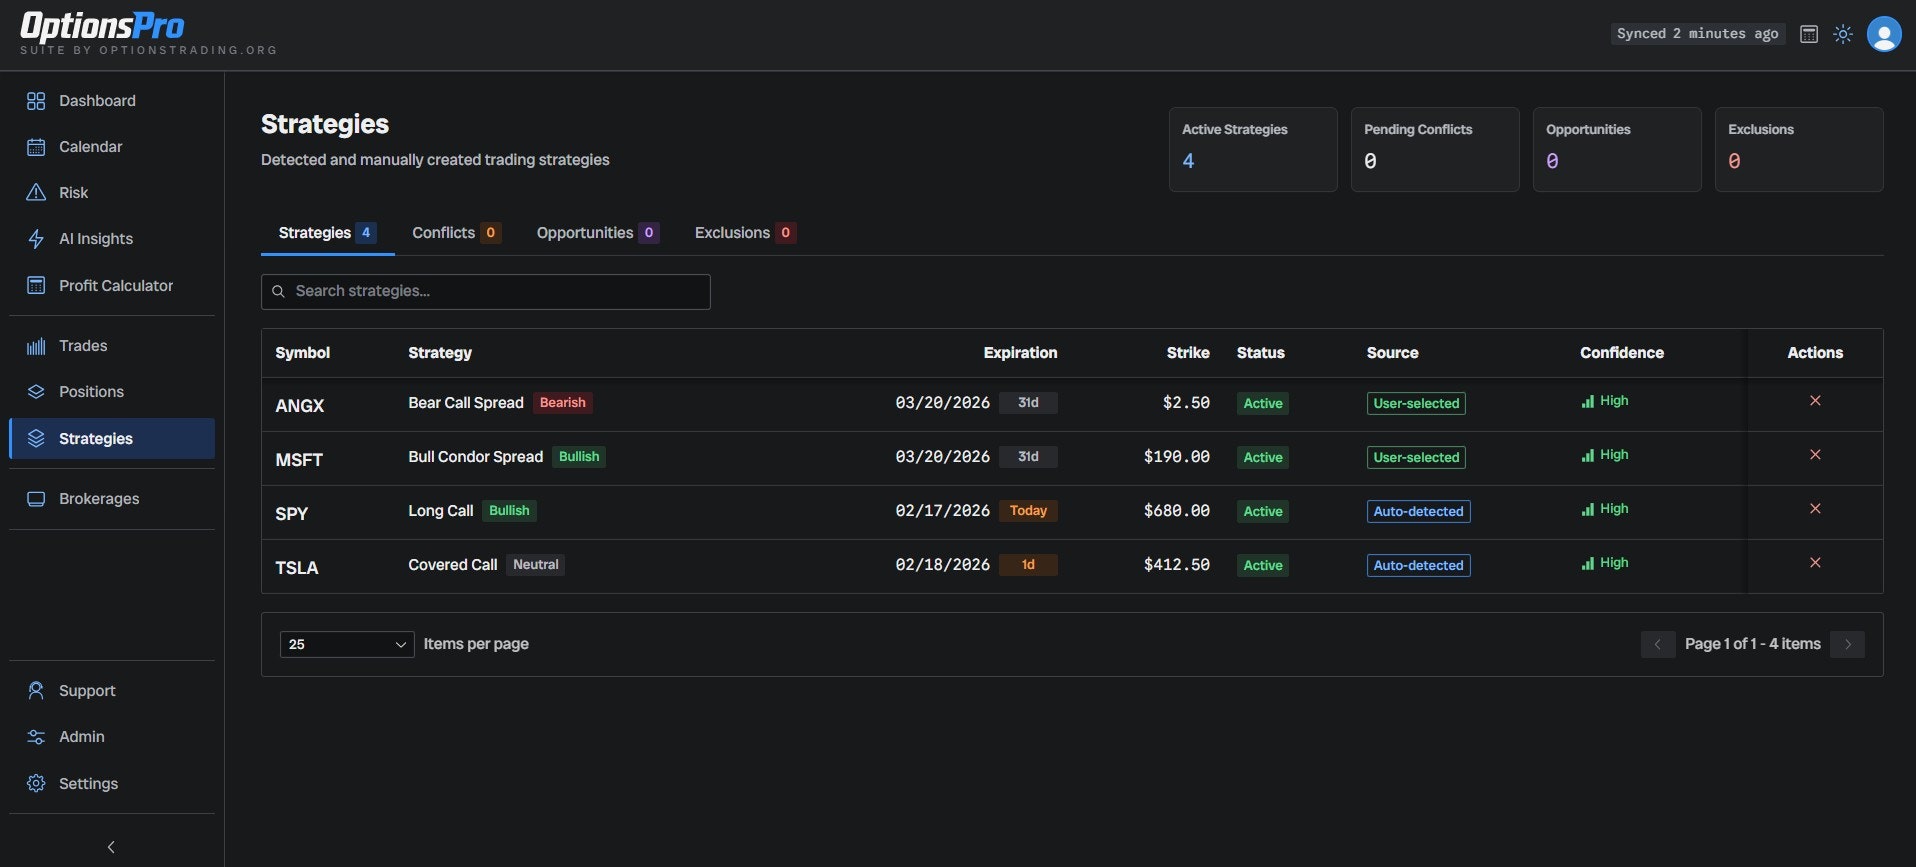Open the items per page dropdown
1916x867 pixels.
click(347, 645)
